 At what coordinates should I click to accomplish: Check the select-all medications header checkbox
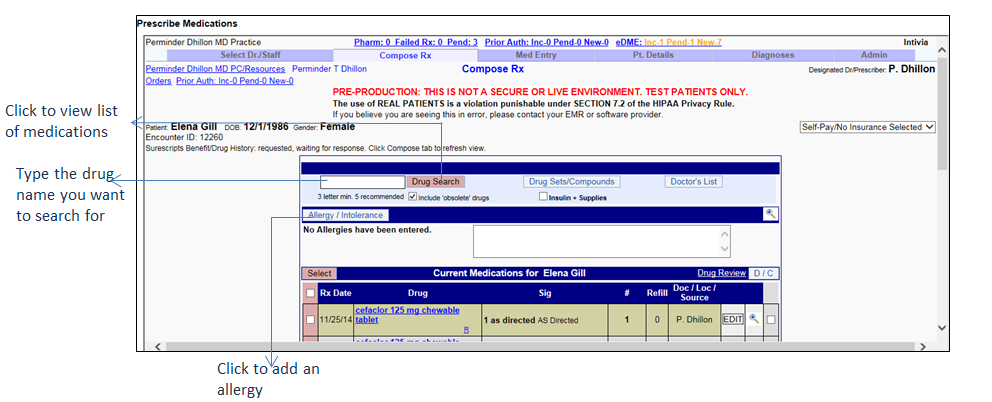point(309,293)
